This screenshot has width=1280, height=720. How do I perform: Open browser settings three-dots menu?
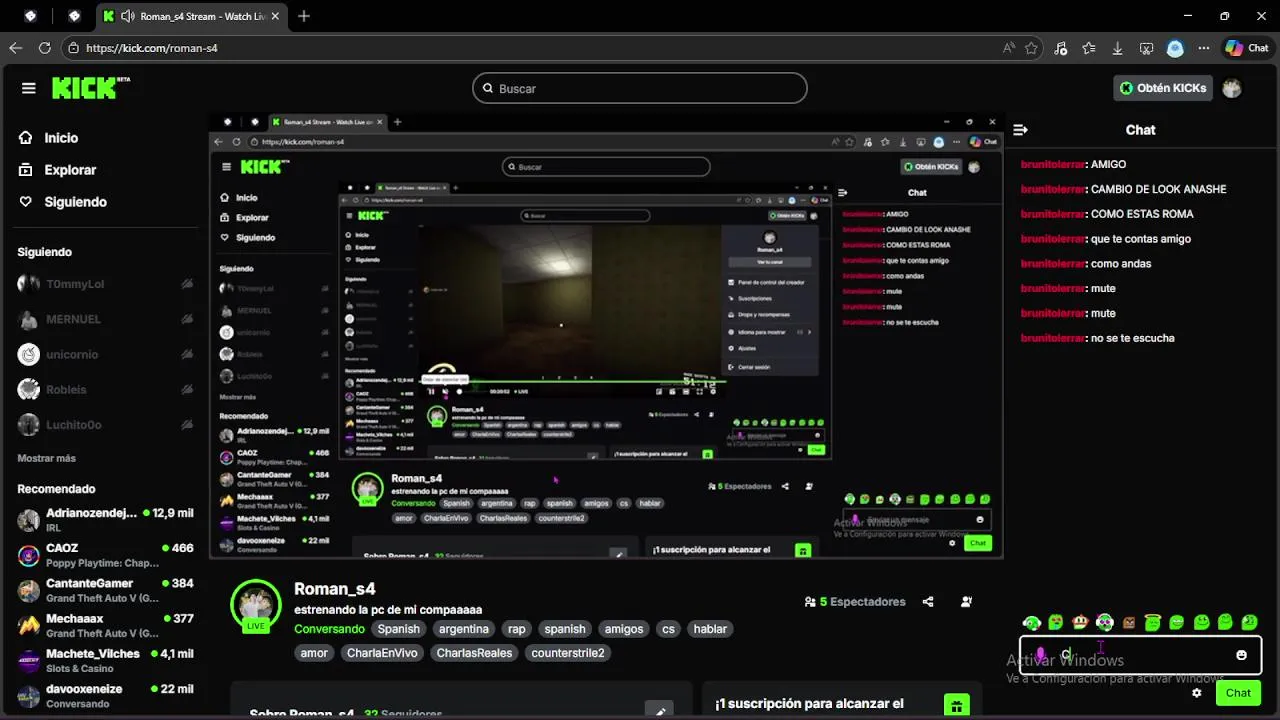point(1203,48)
